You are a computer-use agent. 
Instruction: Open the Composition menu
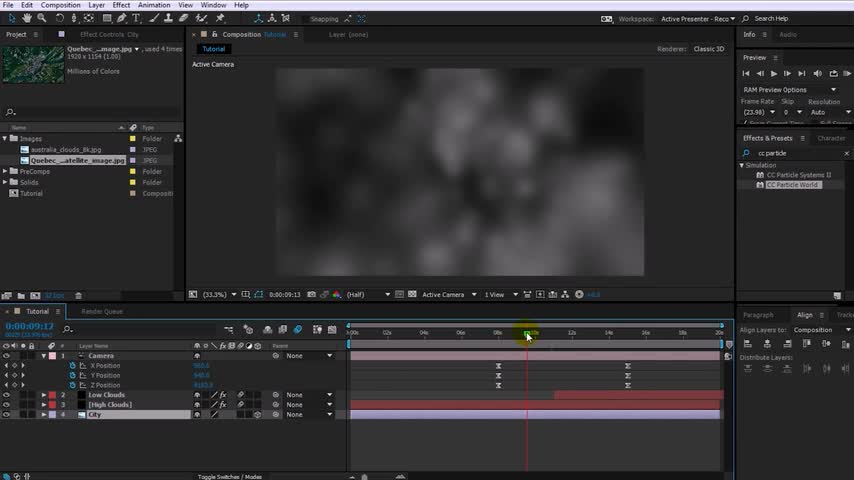pos(60,5)
